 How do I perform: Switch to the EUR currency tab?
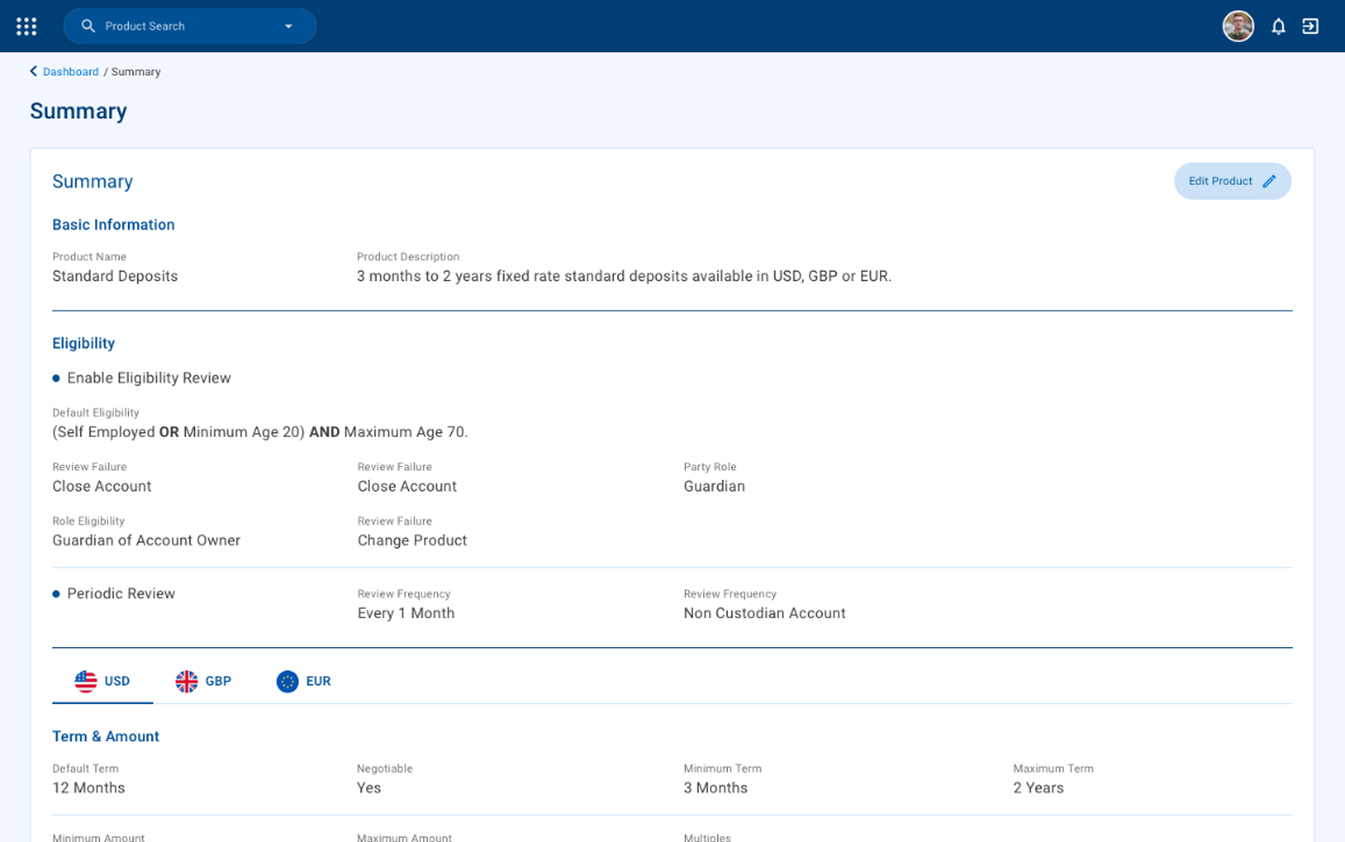303,681
